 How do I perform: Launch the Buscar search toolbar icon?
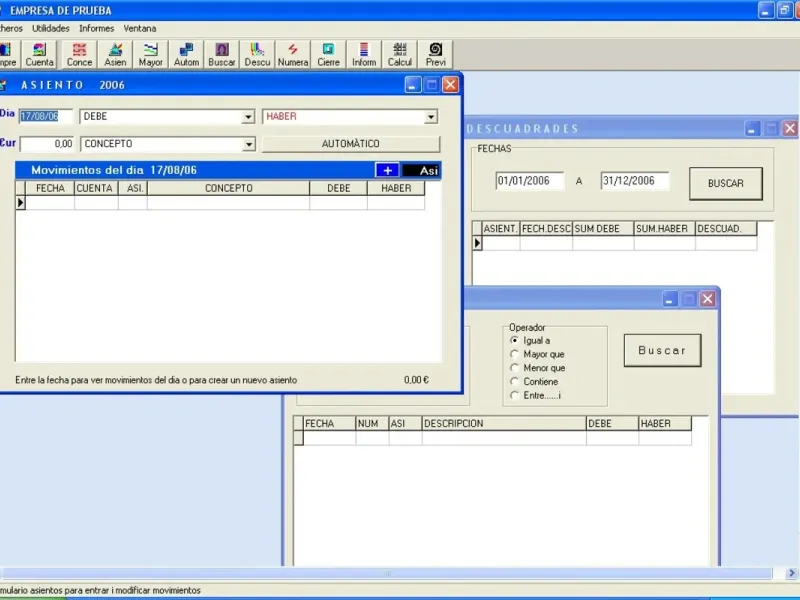222,54
